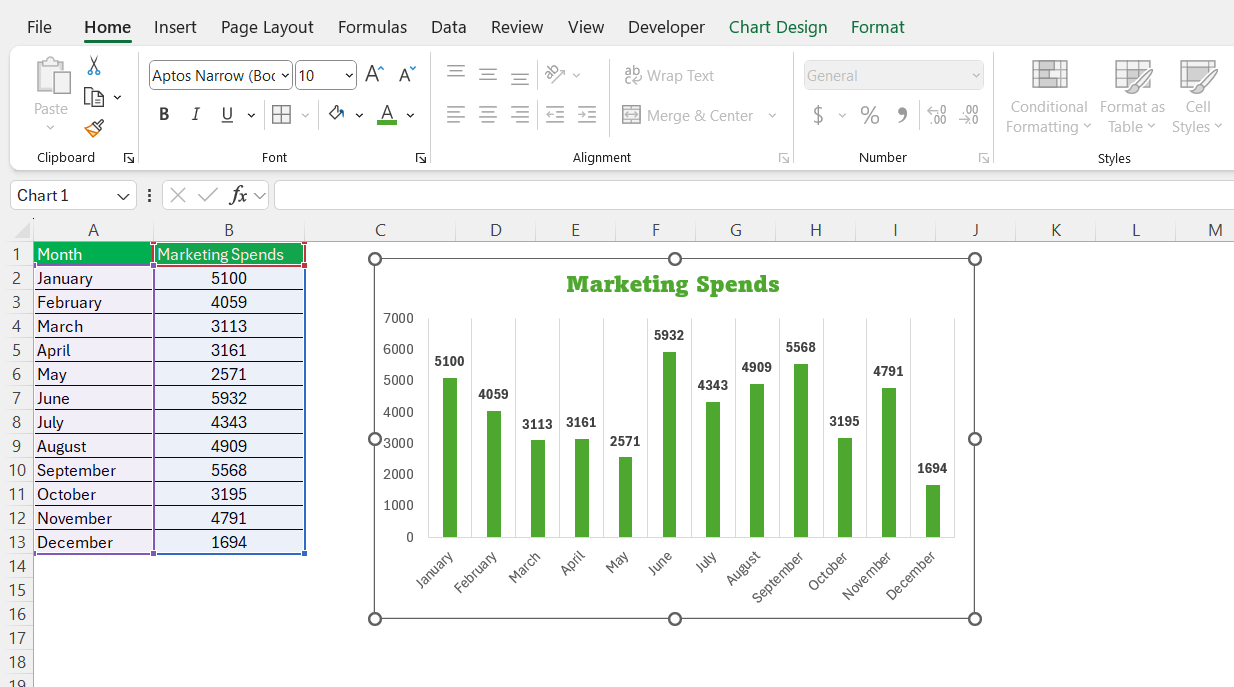
Task: Open Cell Styles gallery
Action: [x=1197, y=97]
